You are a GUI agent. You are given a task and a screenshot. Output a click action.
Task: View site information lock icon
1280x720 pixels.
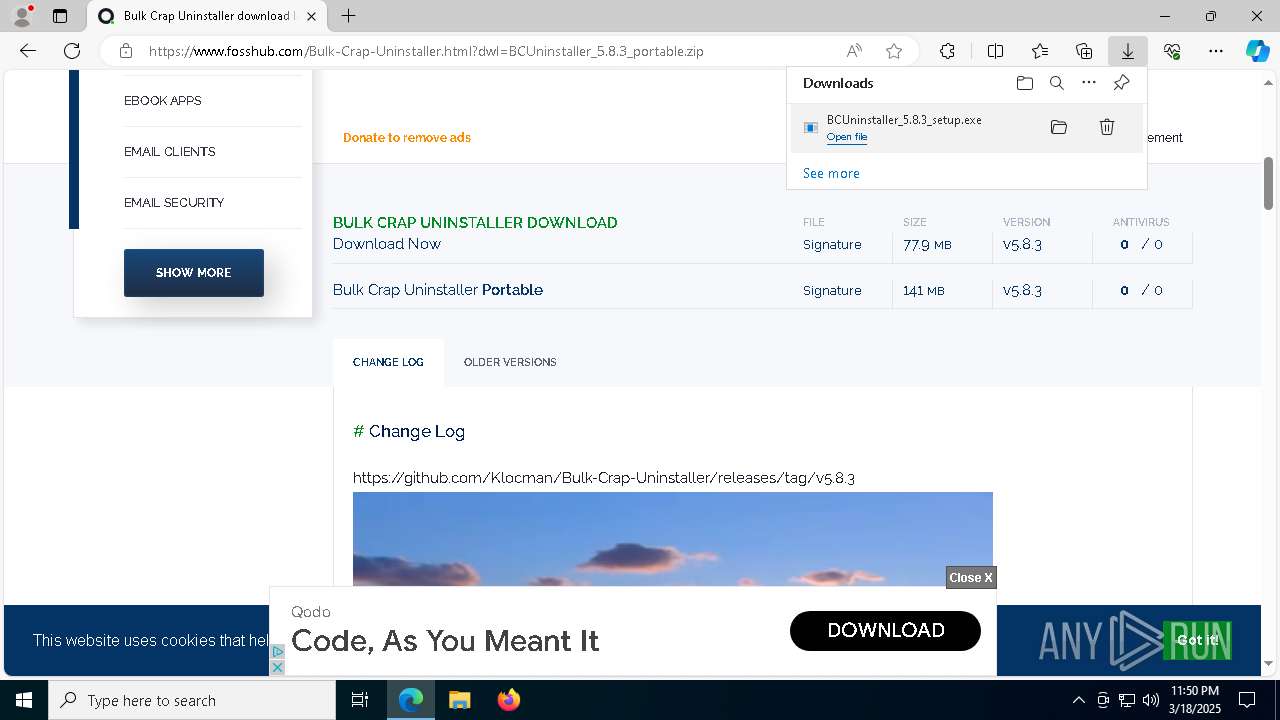pos(126,51)
